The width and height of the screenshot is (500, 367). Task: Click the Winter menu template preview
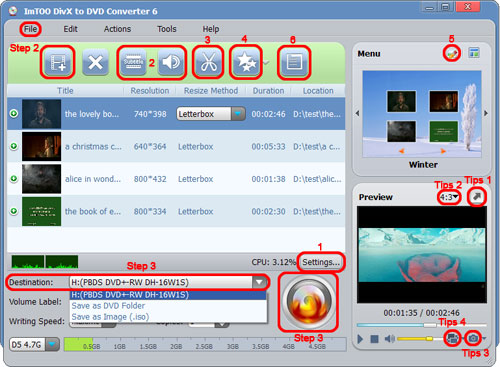pyautogui.click(x=422, y=113)
